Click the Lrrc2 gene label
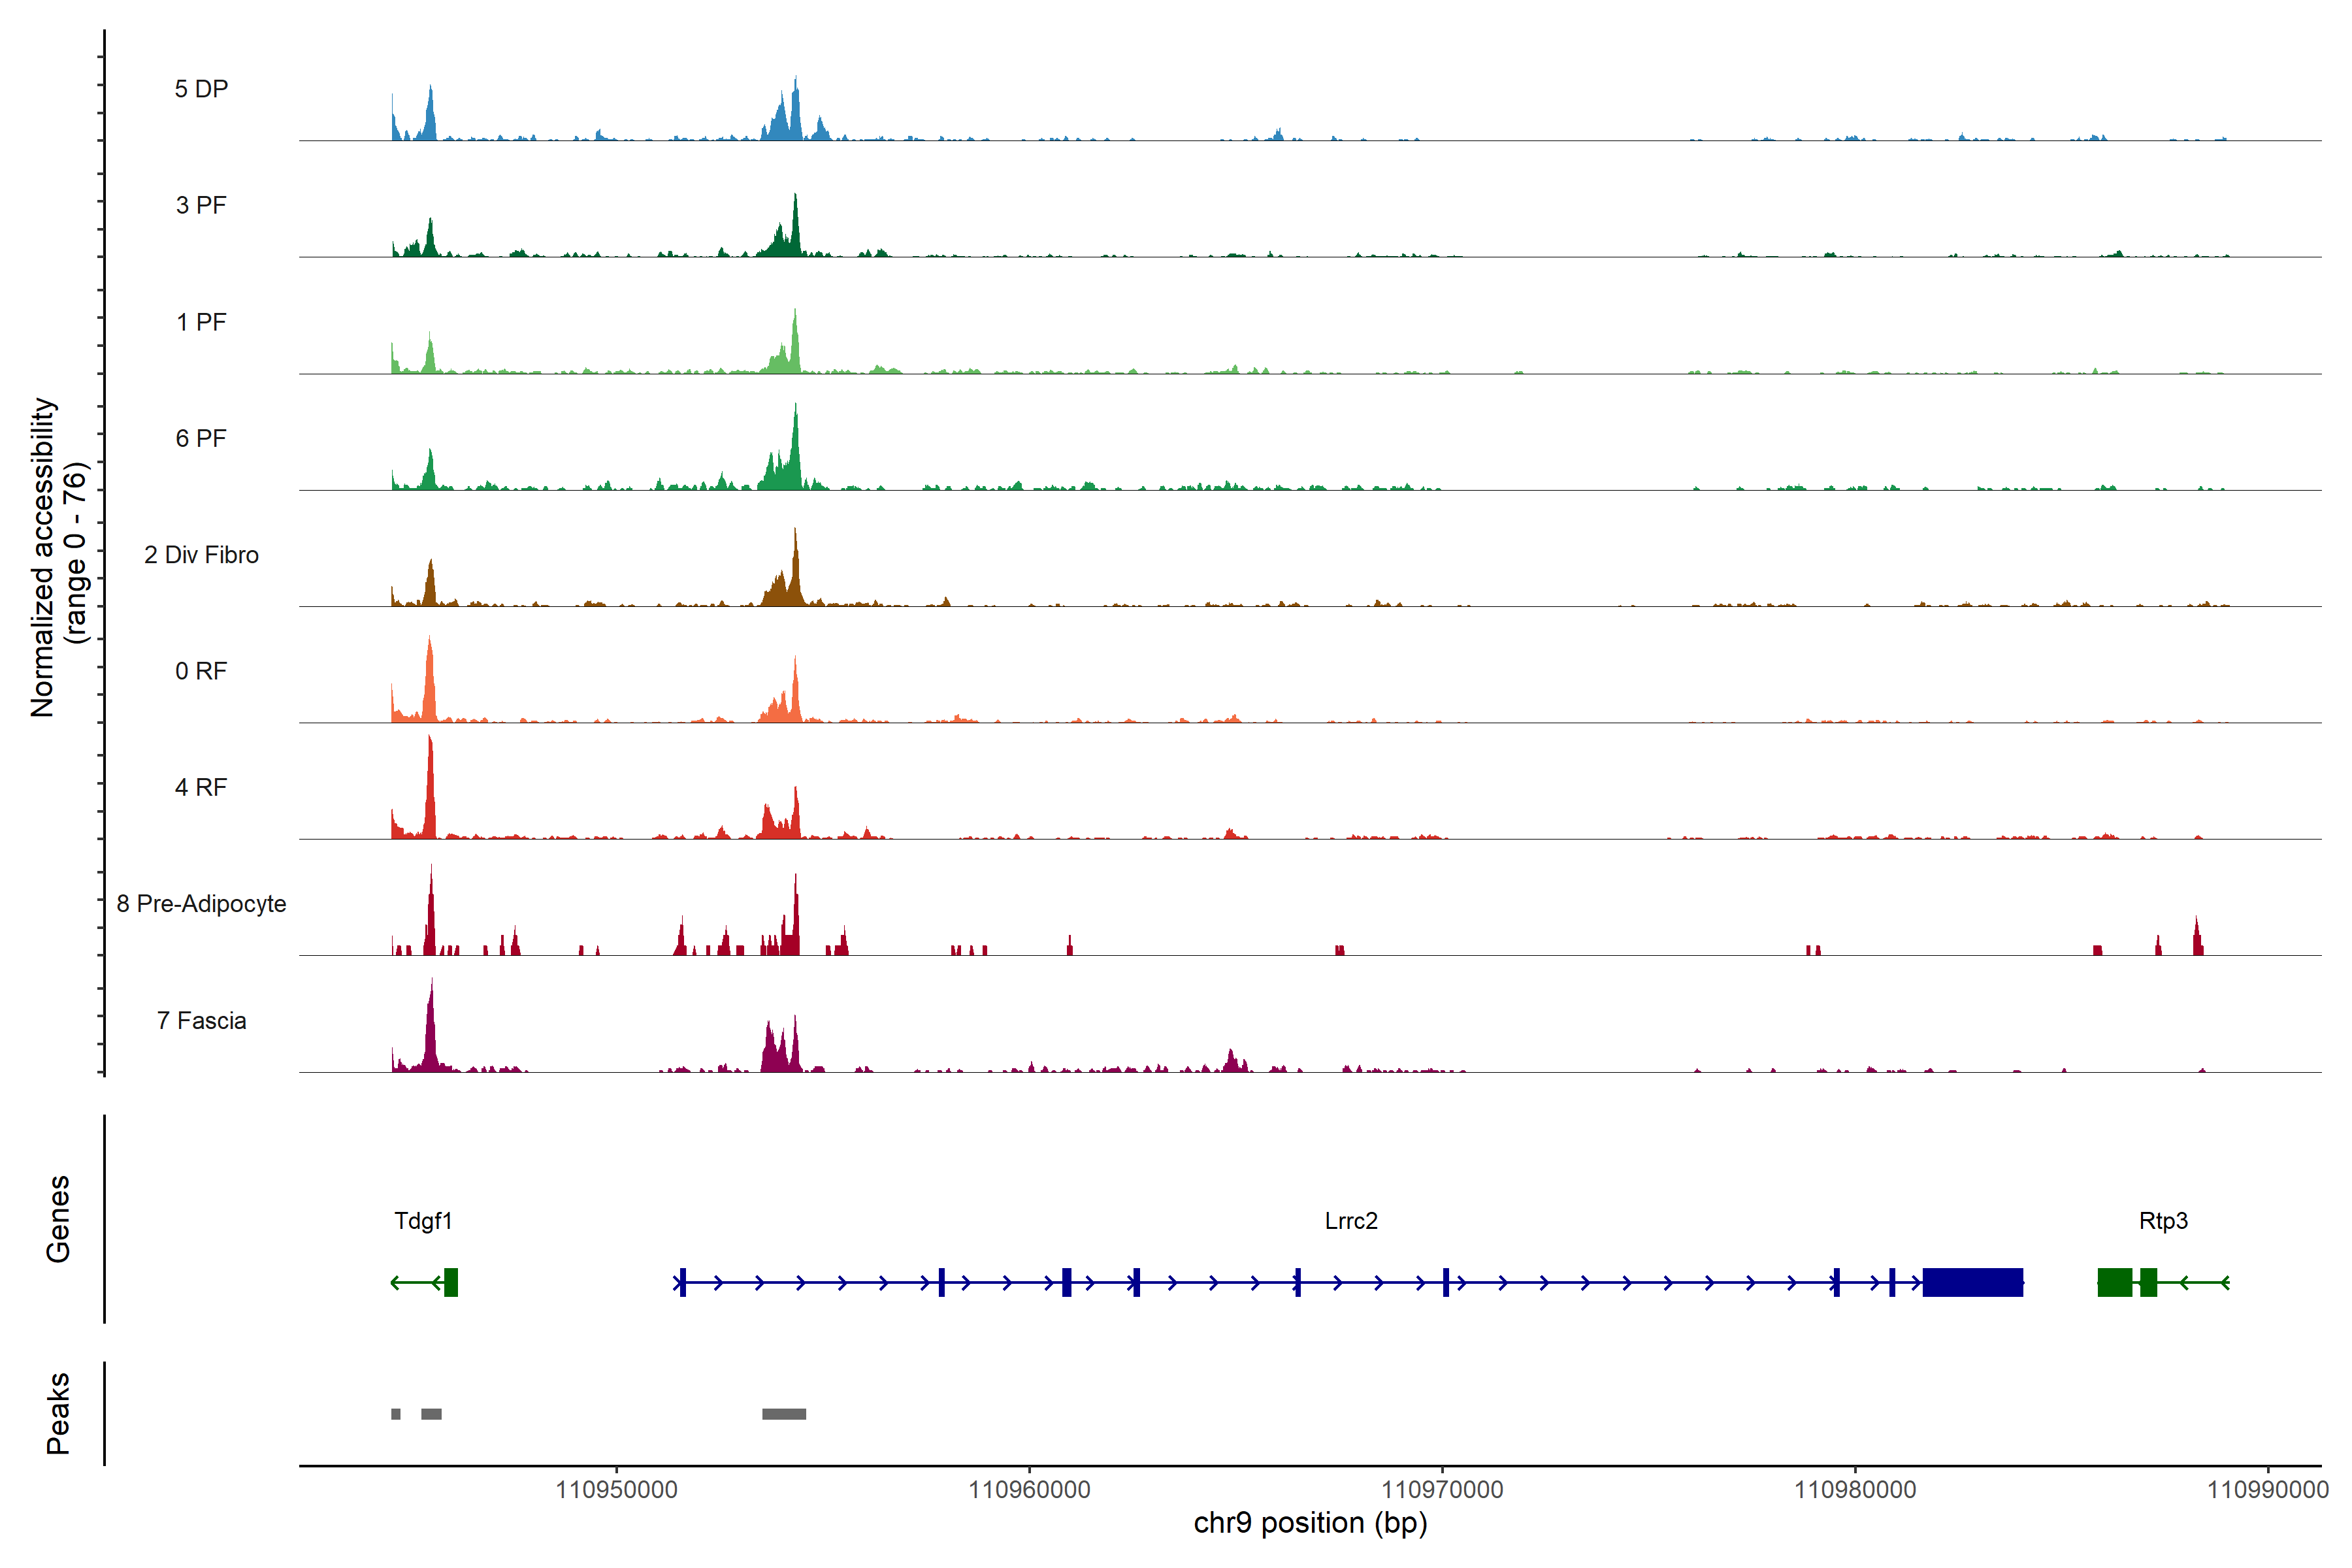Screen dimensions: 2352x1568 click(1351, 1221)
